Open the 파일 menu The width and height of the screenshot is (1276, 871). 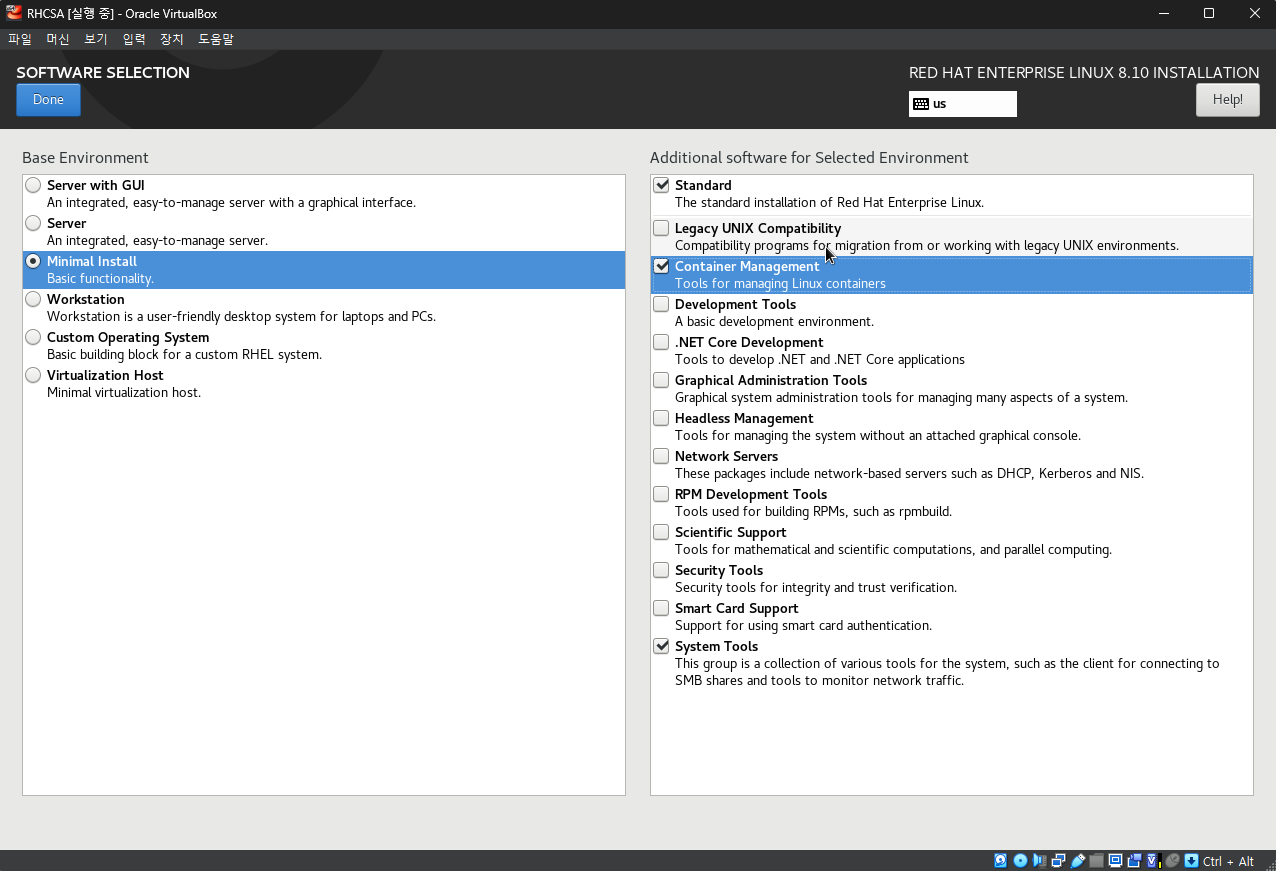click(x=20, y=39)
